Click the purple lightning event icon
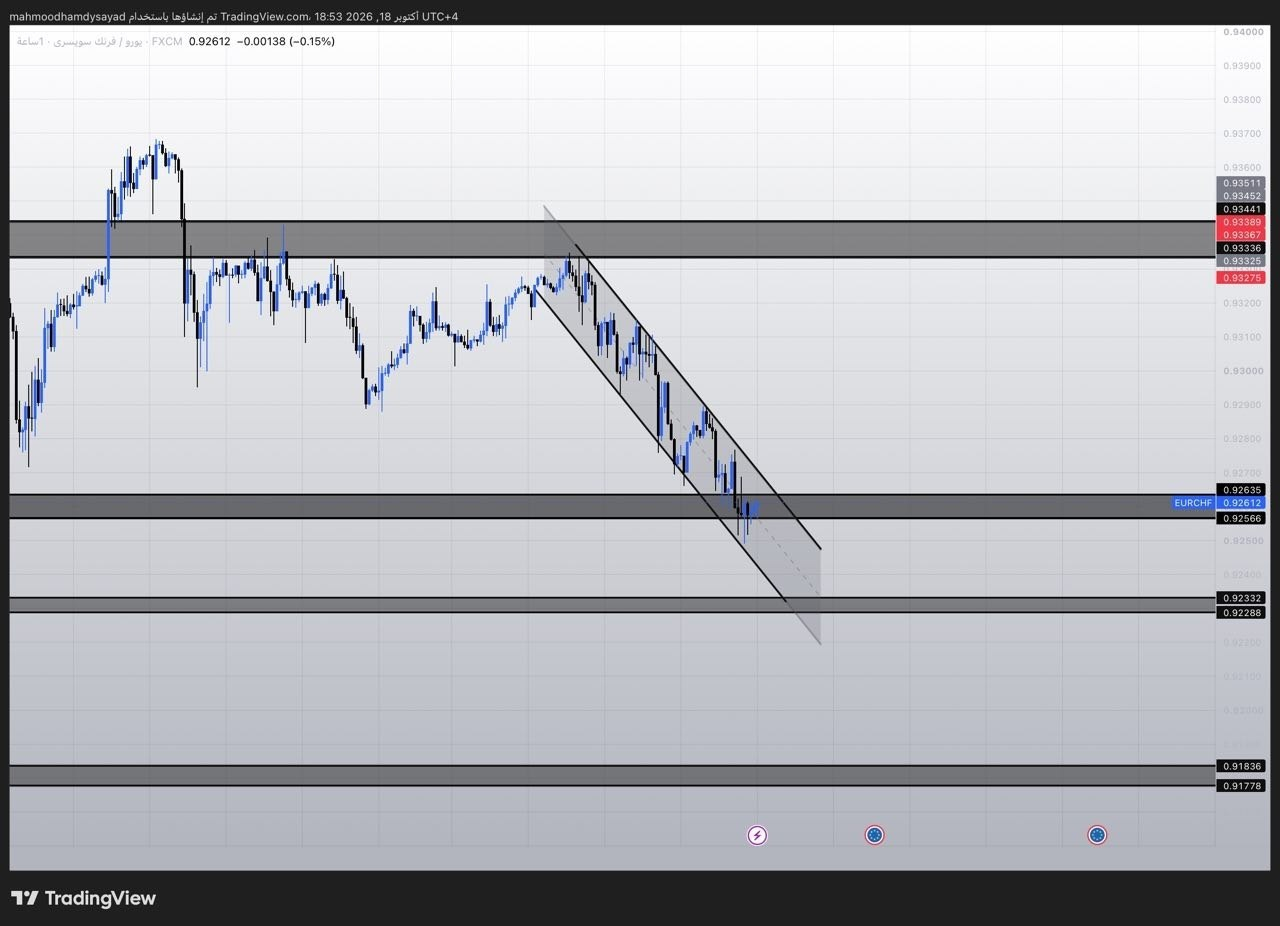Image resolution: width=1280 pixels, height=926 pixels. [x=757, y=835]
